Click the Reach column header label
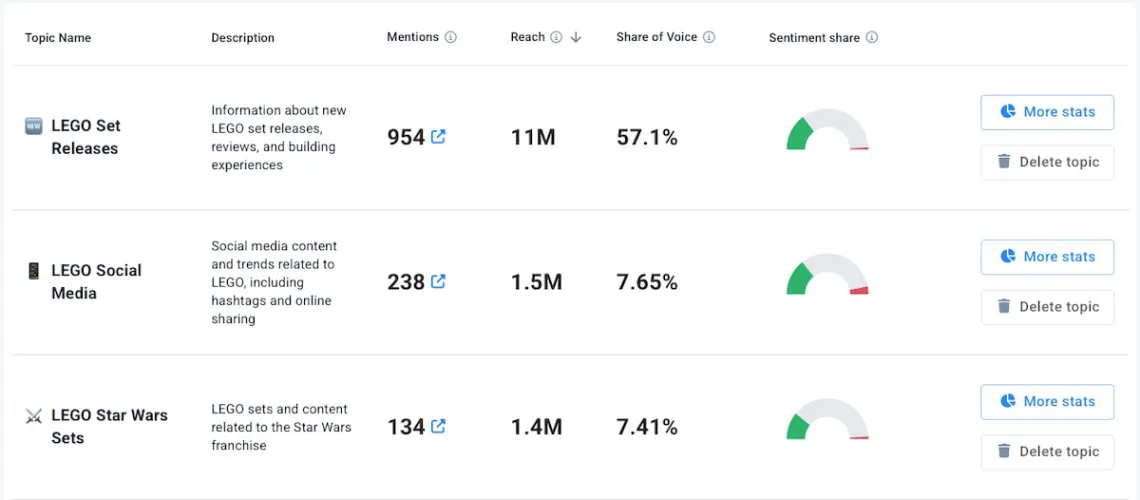Screen dimensions: 1140x500 (x=528, y=37)
